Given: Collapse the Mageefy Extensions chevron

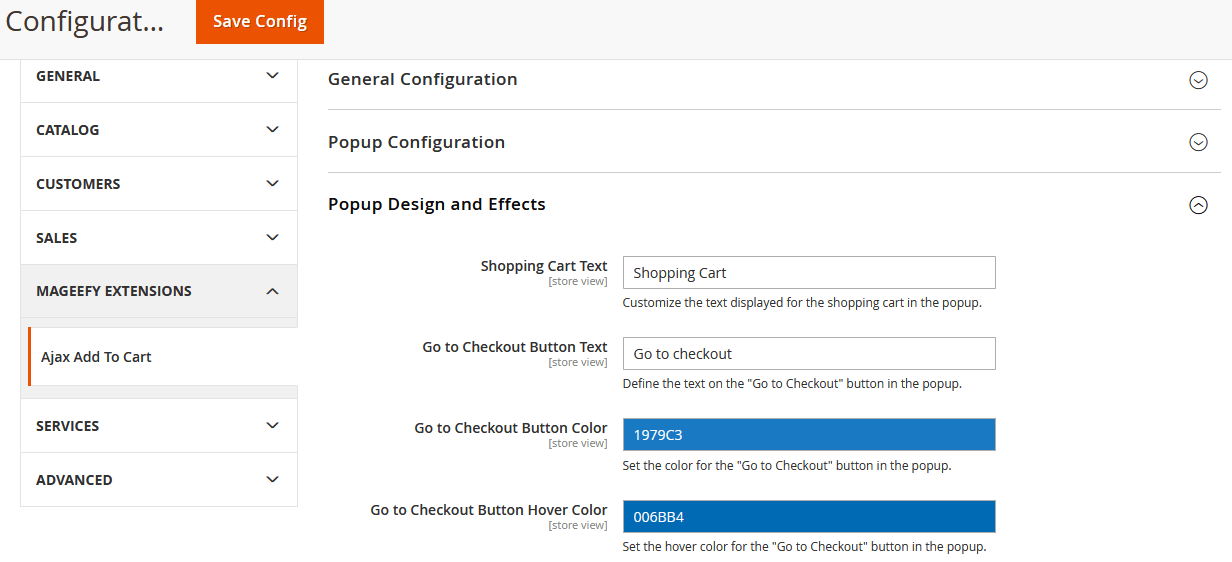Looking at the screenshot, I should click(x=272, y=291).
